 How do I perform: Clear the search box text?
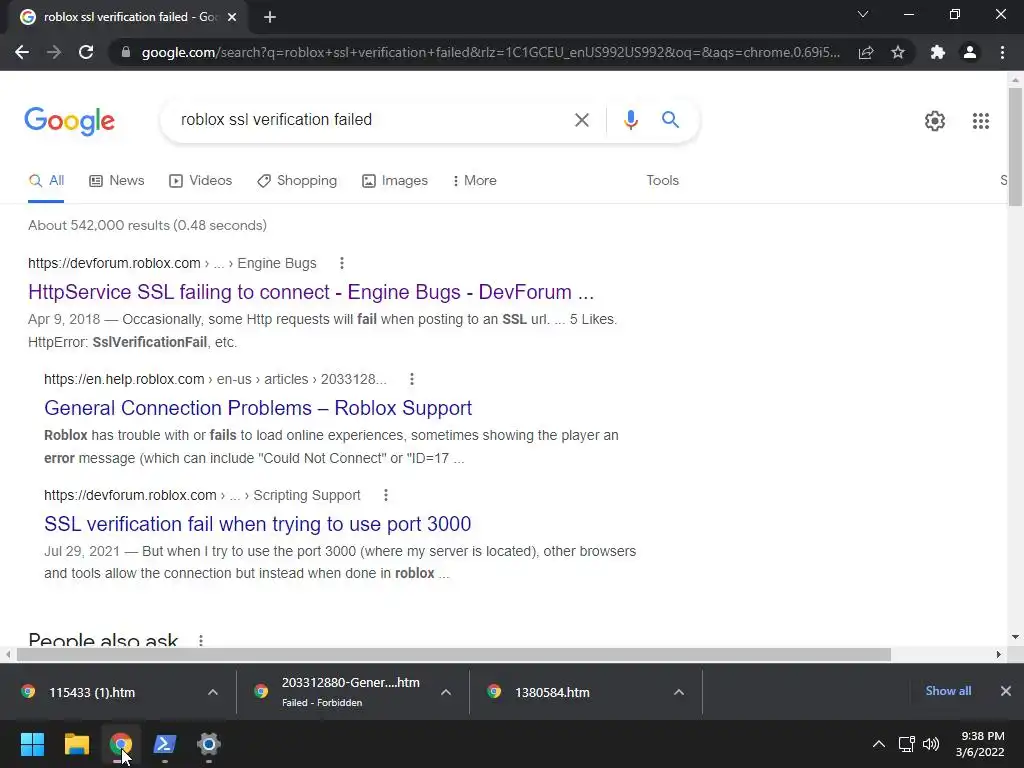(x=581, y=120)
